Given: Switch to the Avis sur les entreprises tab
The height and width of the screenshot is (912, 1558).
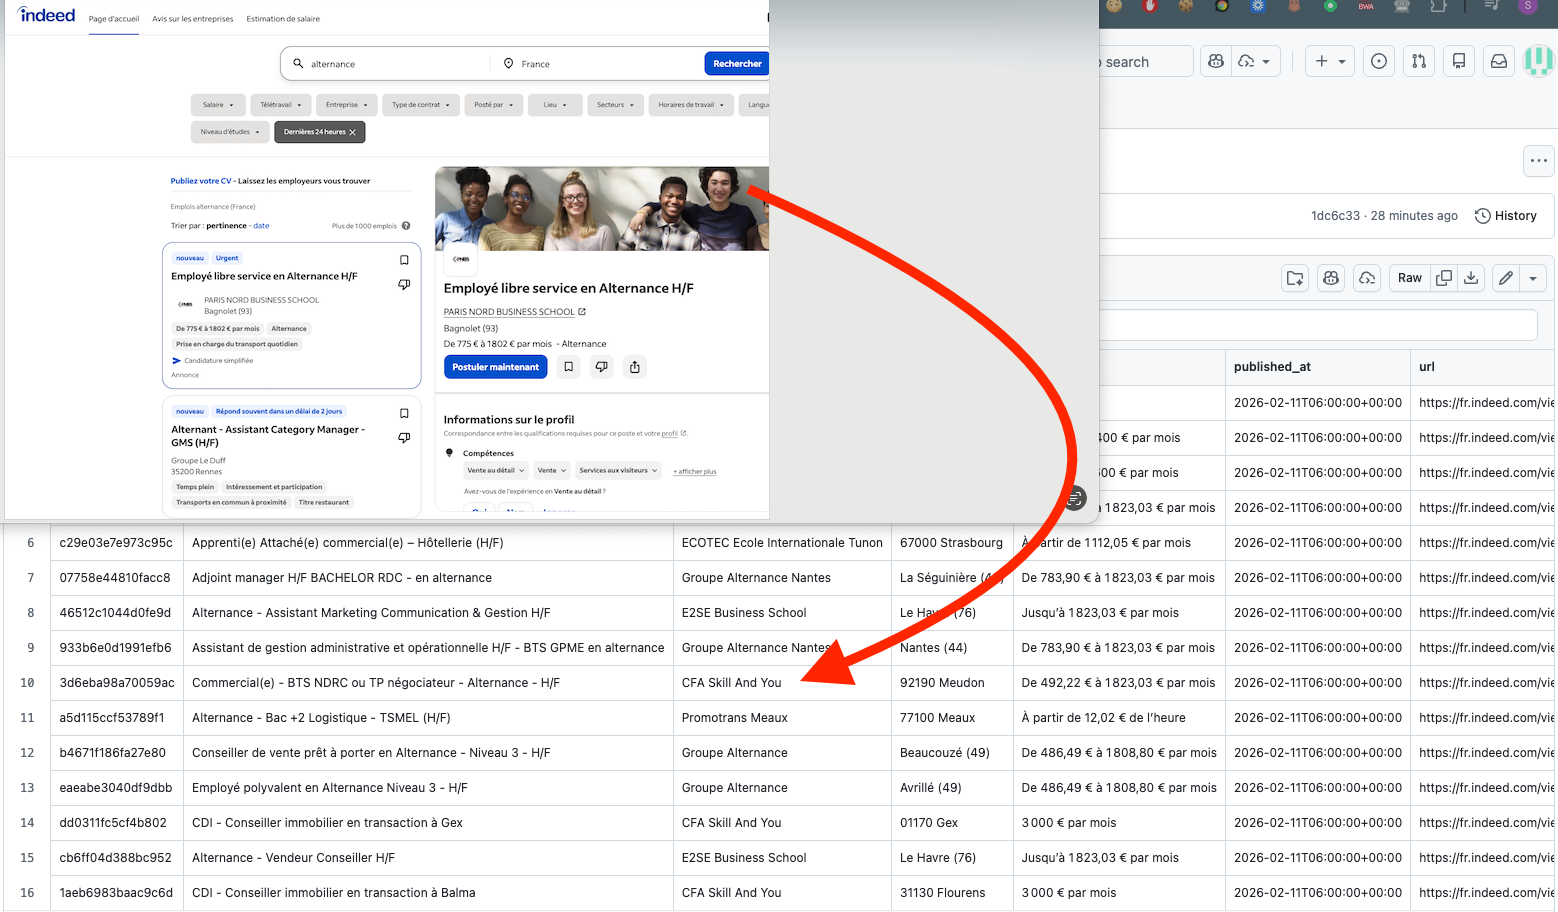Looking at the screenshot, I should click(x=192, y=17).
